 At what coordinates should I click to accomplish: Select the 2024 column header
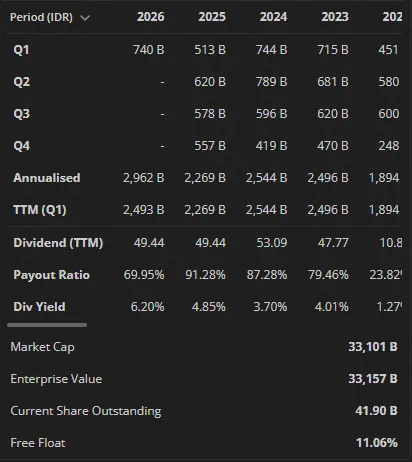pos(273,17)
